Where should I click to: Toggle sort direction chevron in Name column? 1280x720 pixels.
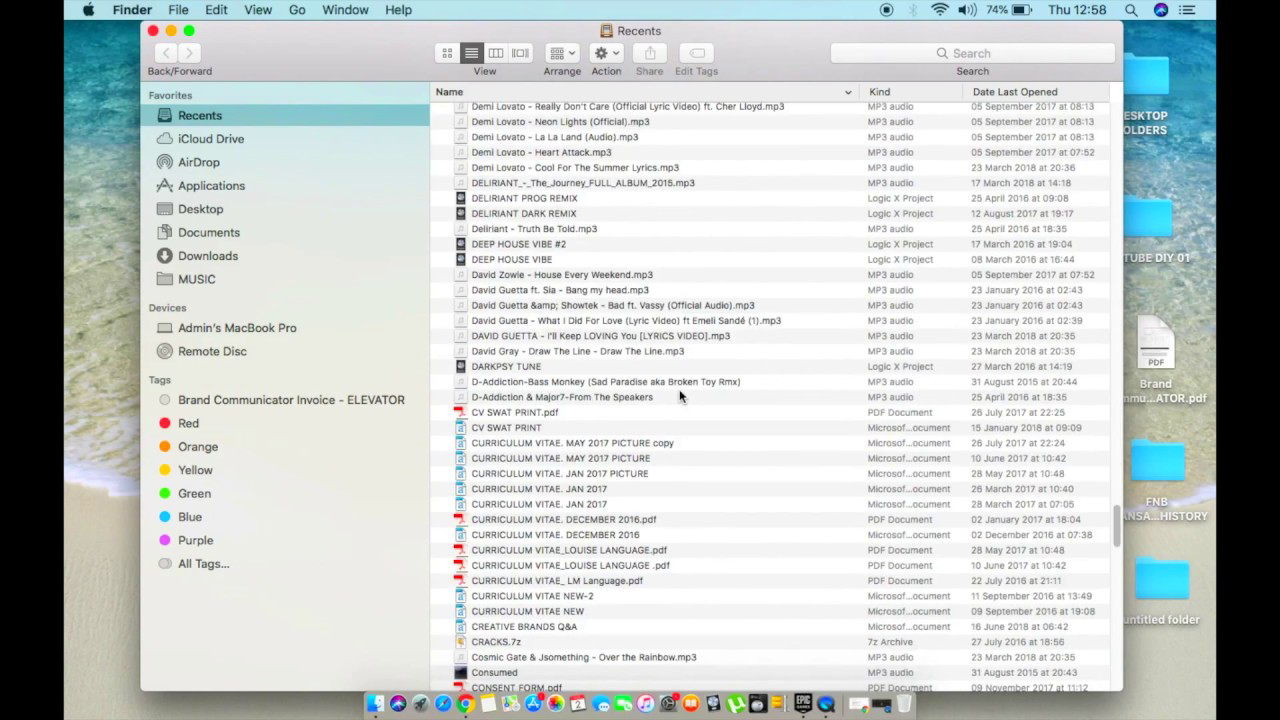pyautogui.click(x=848, y=92)
